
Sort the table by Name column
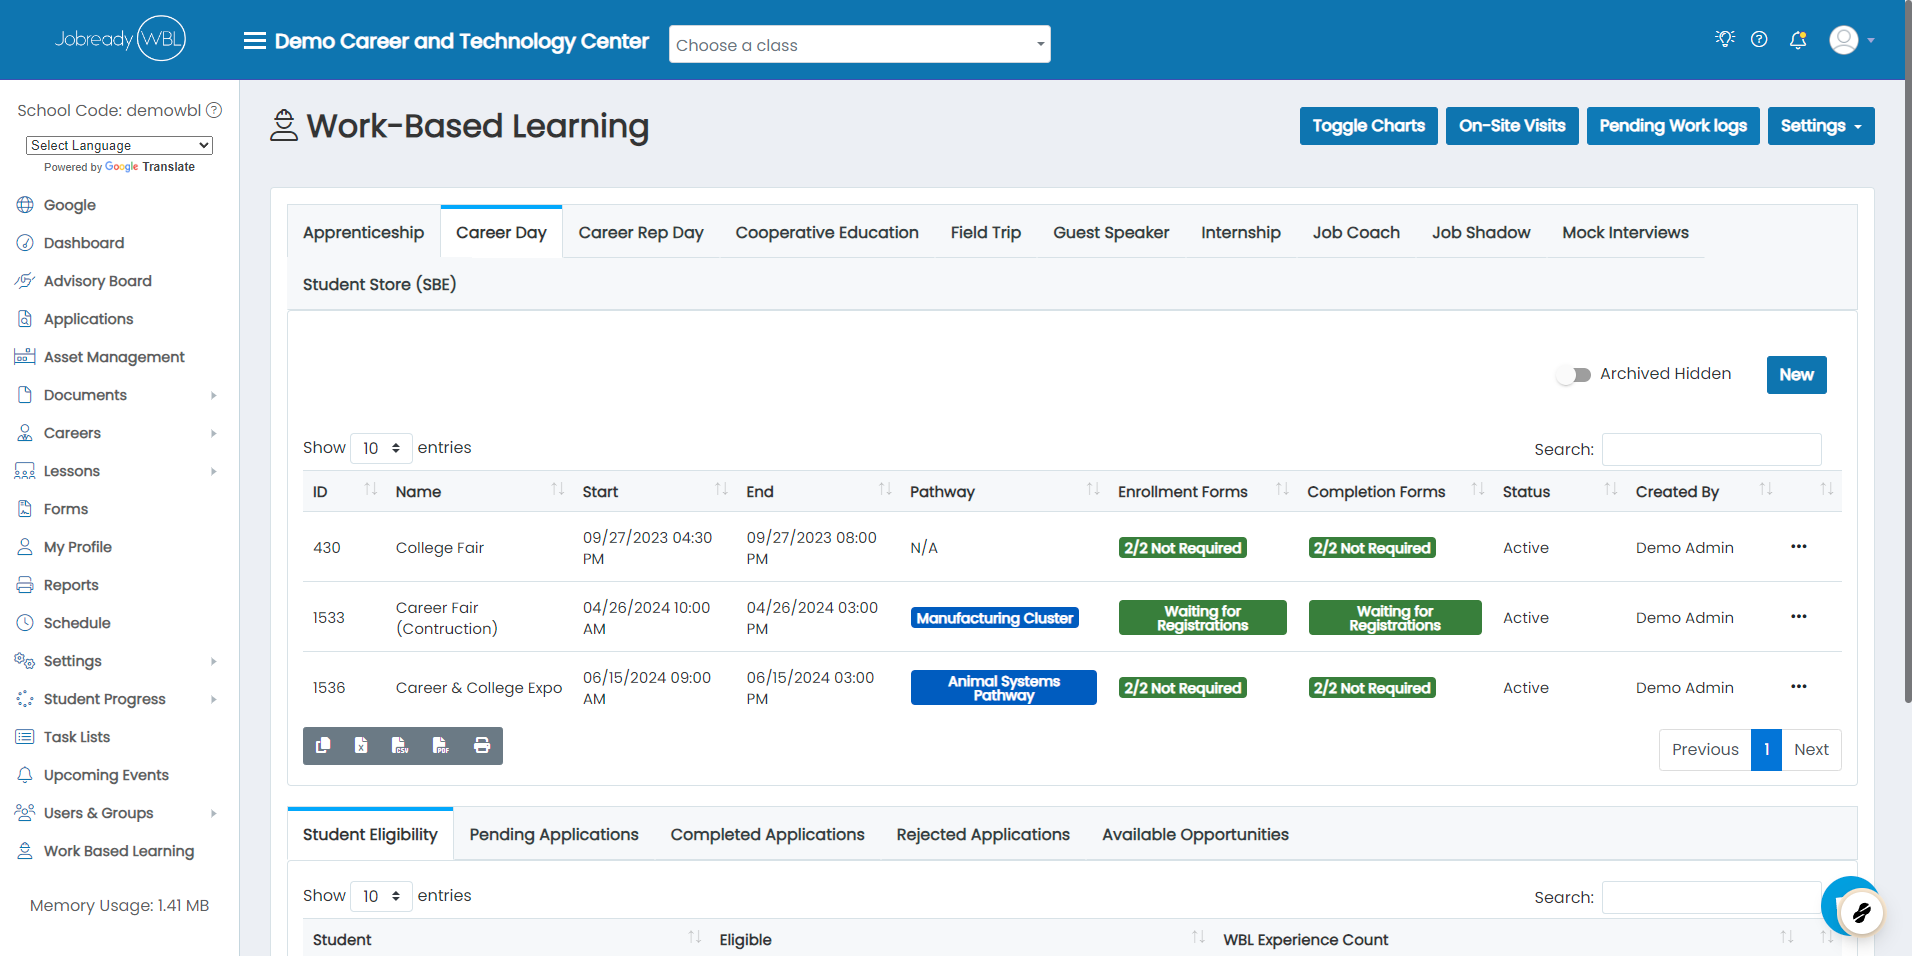click(479, 491)
